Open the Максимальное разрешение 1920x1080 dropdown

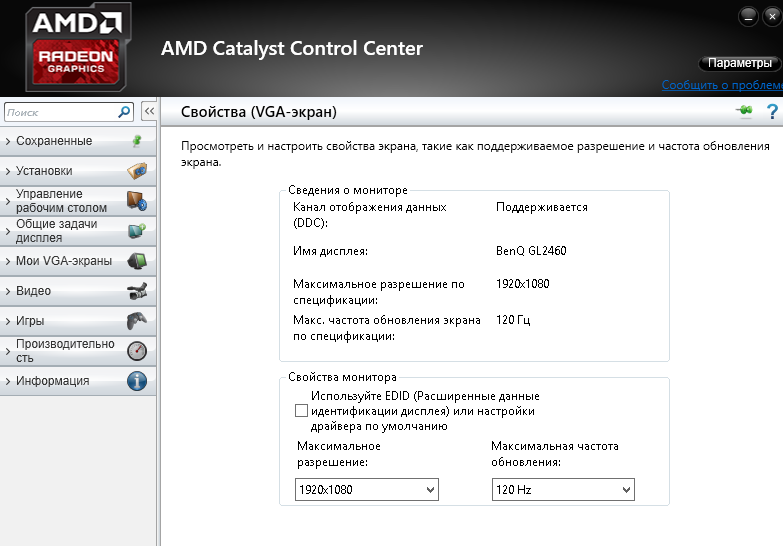click(367, 490)
